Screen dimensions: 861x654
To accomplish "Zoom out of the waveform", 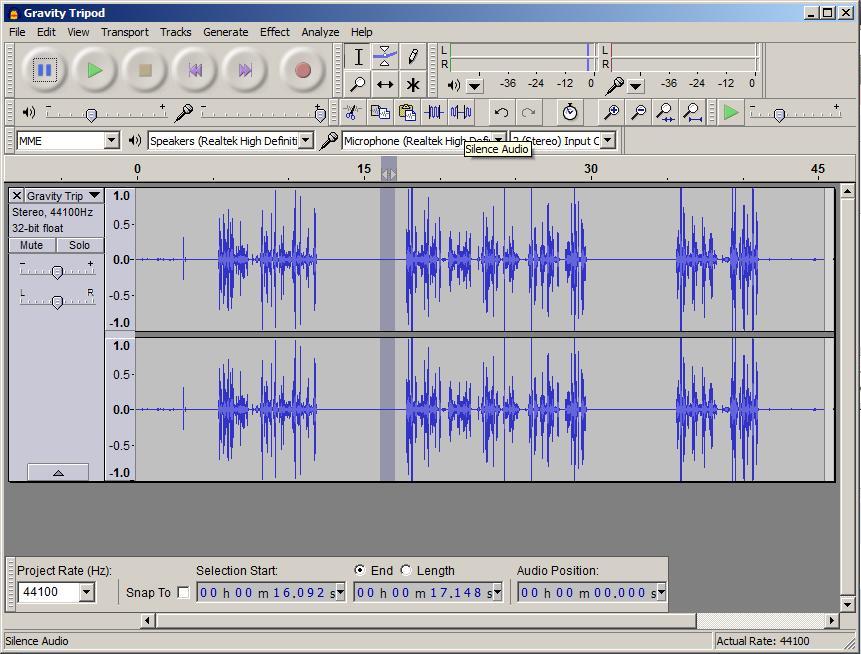I will (x=638, y=113).
